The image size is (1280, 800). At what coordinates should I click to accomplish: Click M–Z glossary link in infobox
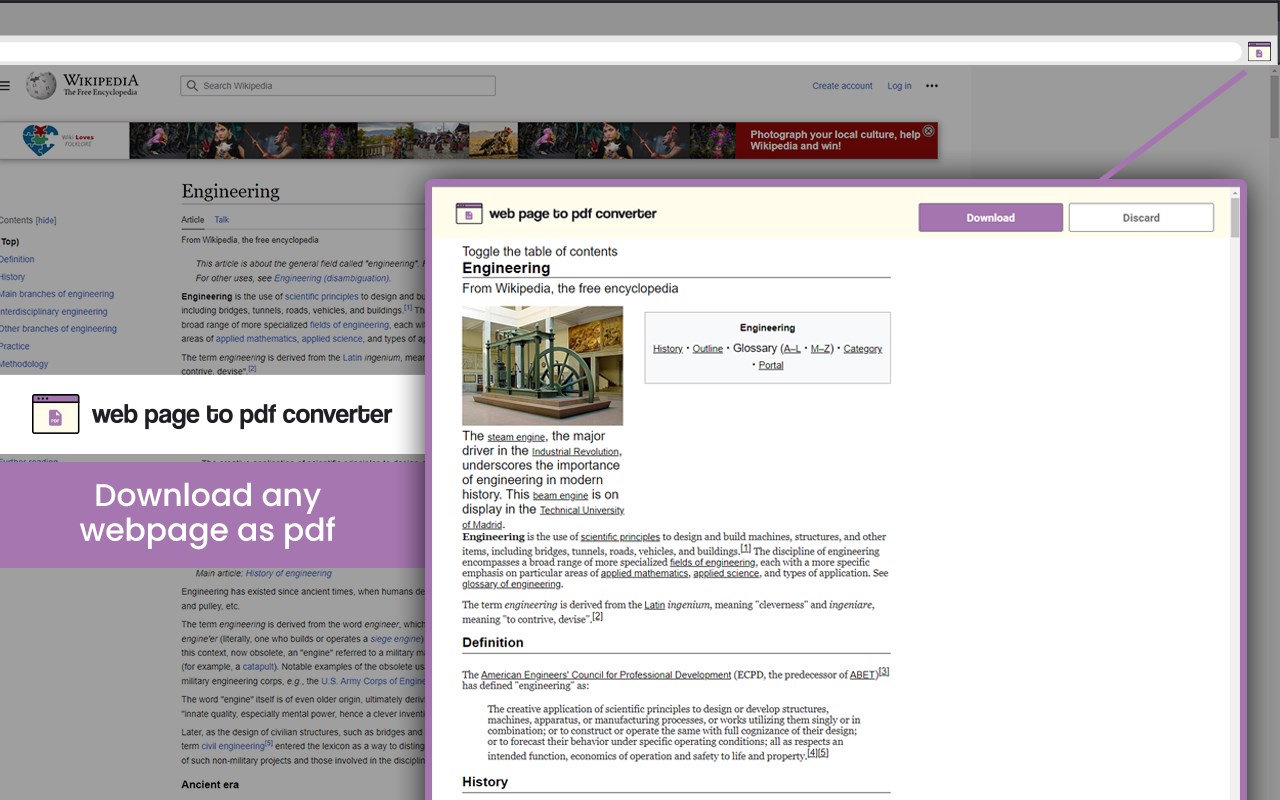821,349
